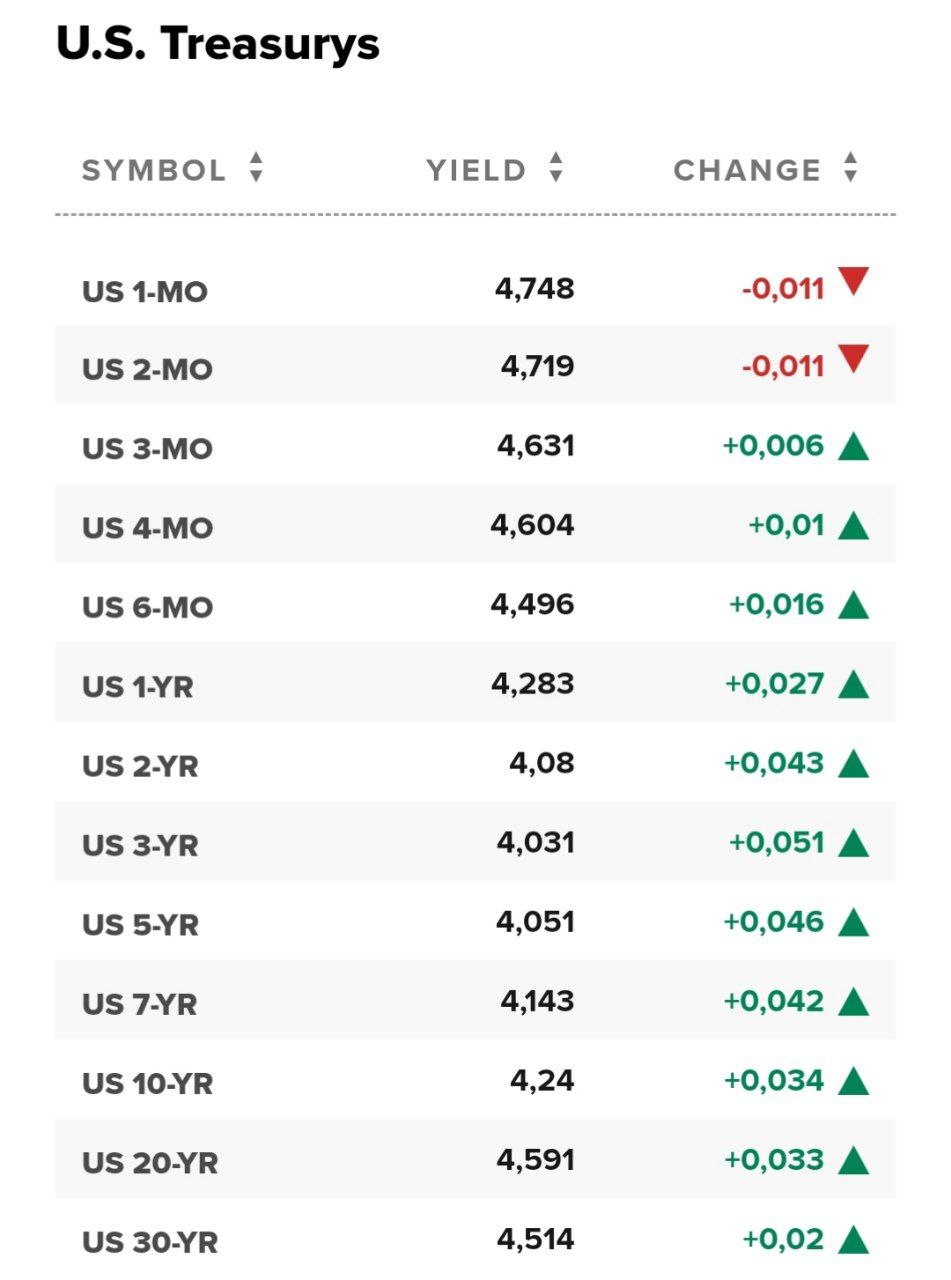951x1280 pixels.
Task: Open the US 1-MO treasury link
Action: tap(145, 292)
